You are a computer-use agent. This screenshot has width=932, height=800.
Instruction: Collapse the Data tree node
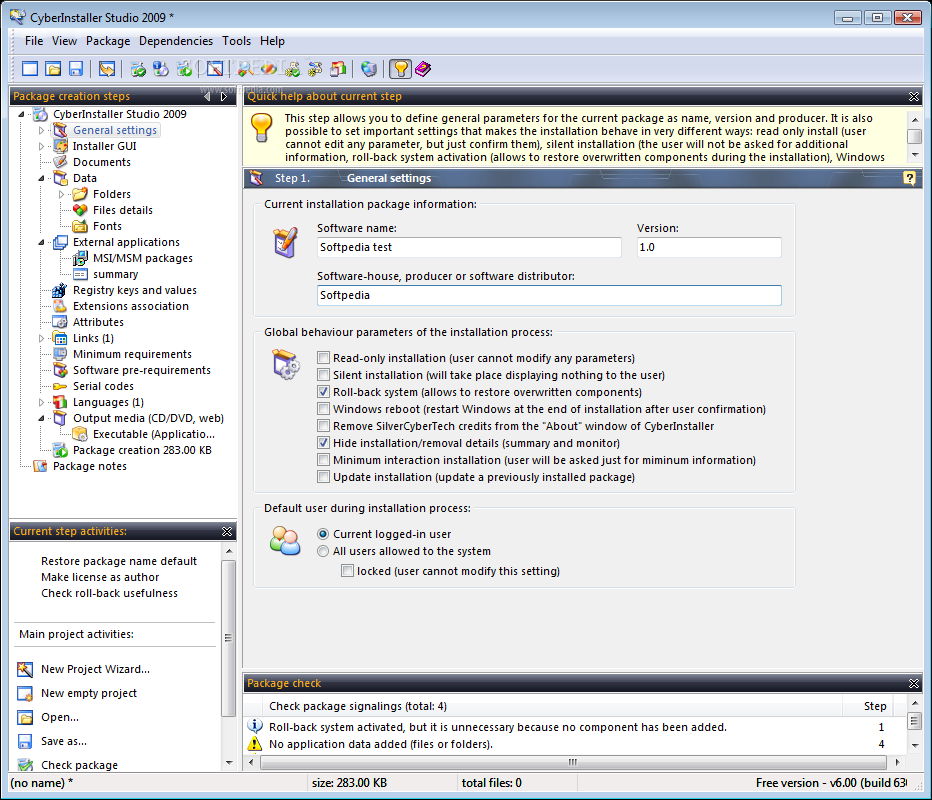coord(42,178)
